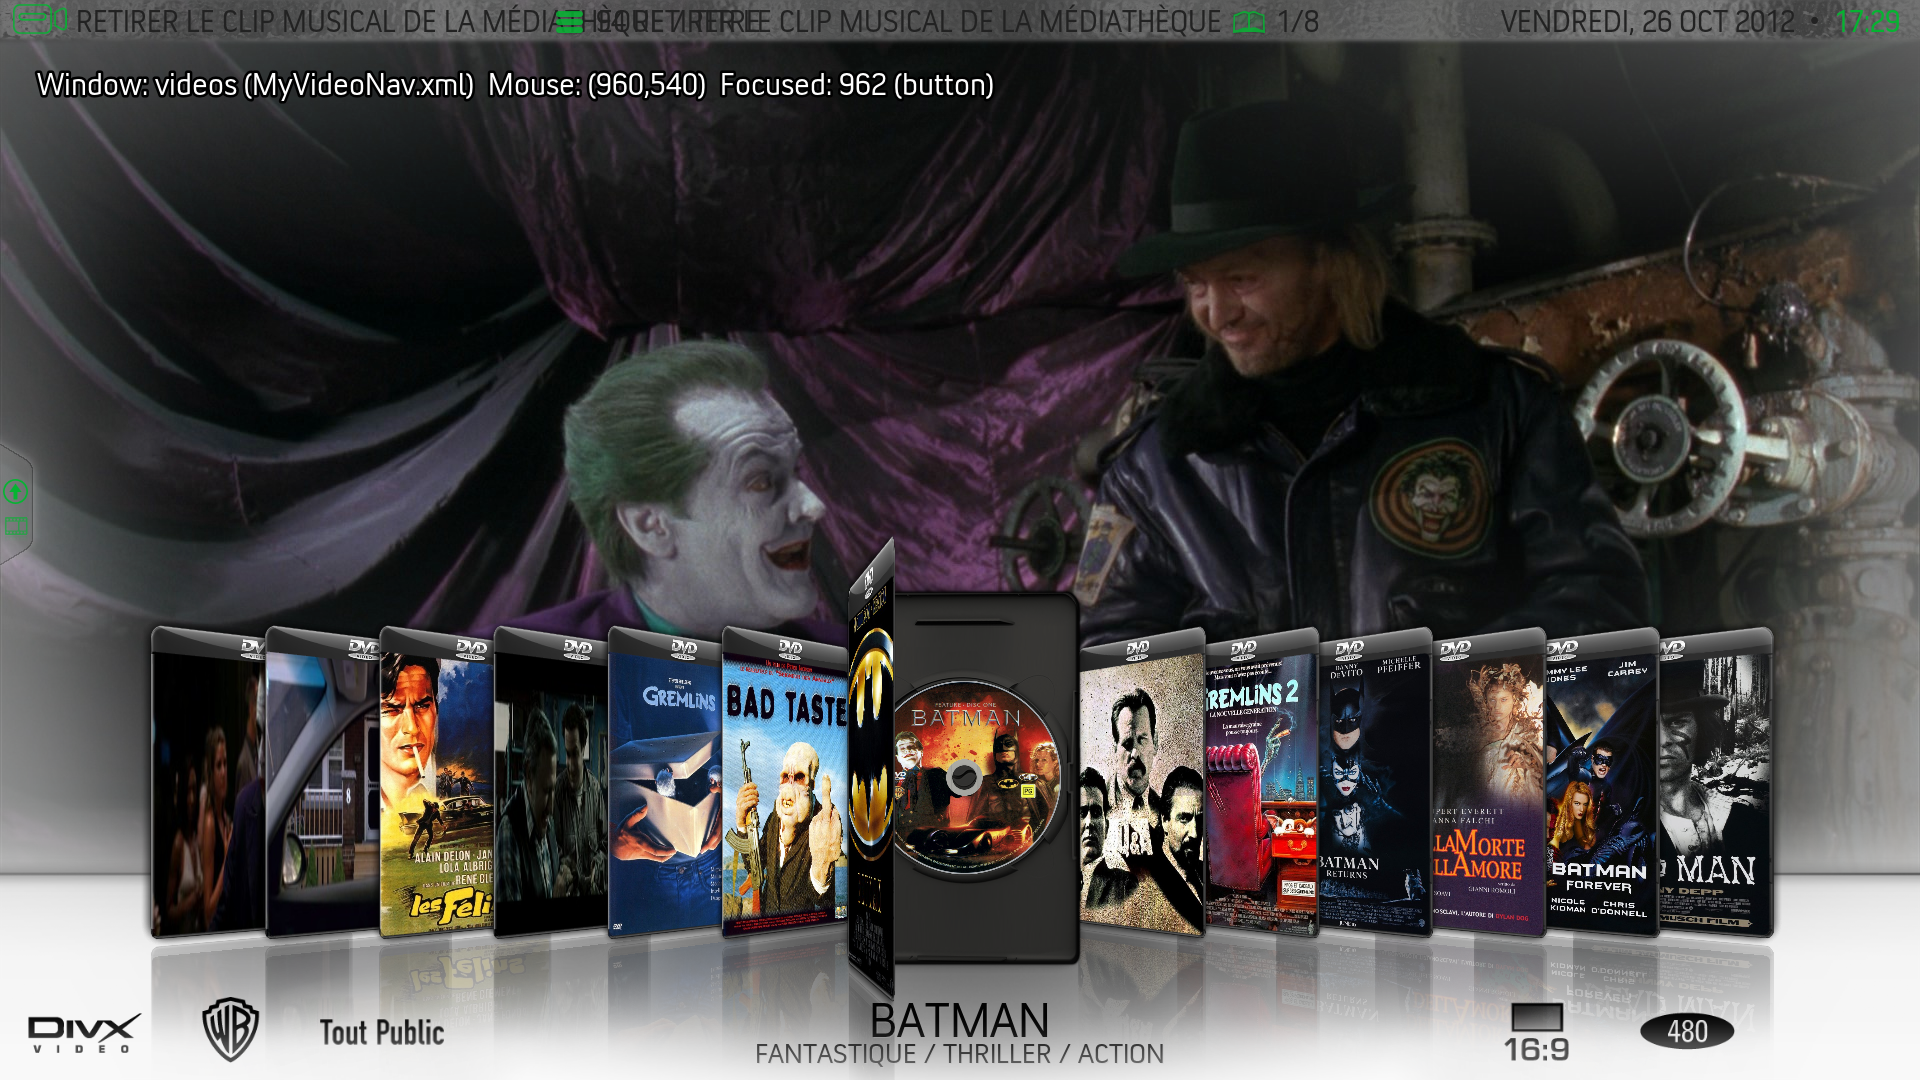Select the Gremlins 2 DVD cover
Image resolution: width=1920 pixels, height=1080 pixels.
coord(1262,782)
